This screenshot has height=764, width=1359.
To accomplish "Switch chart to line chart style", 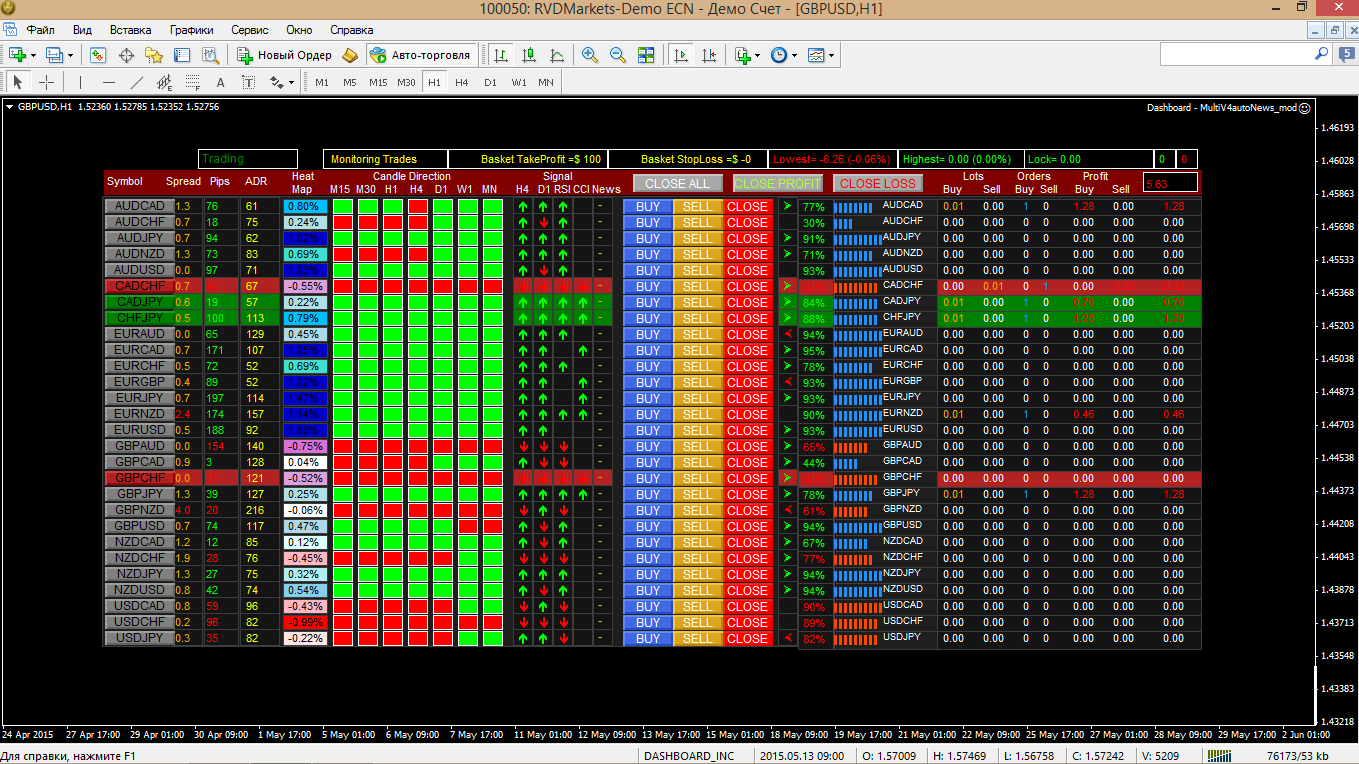I will 556,55.
